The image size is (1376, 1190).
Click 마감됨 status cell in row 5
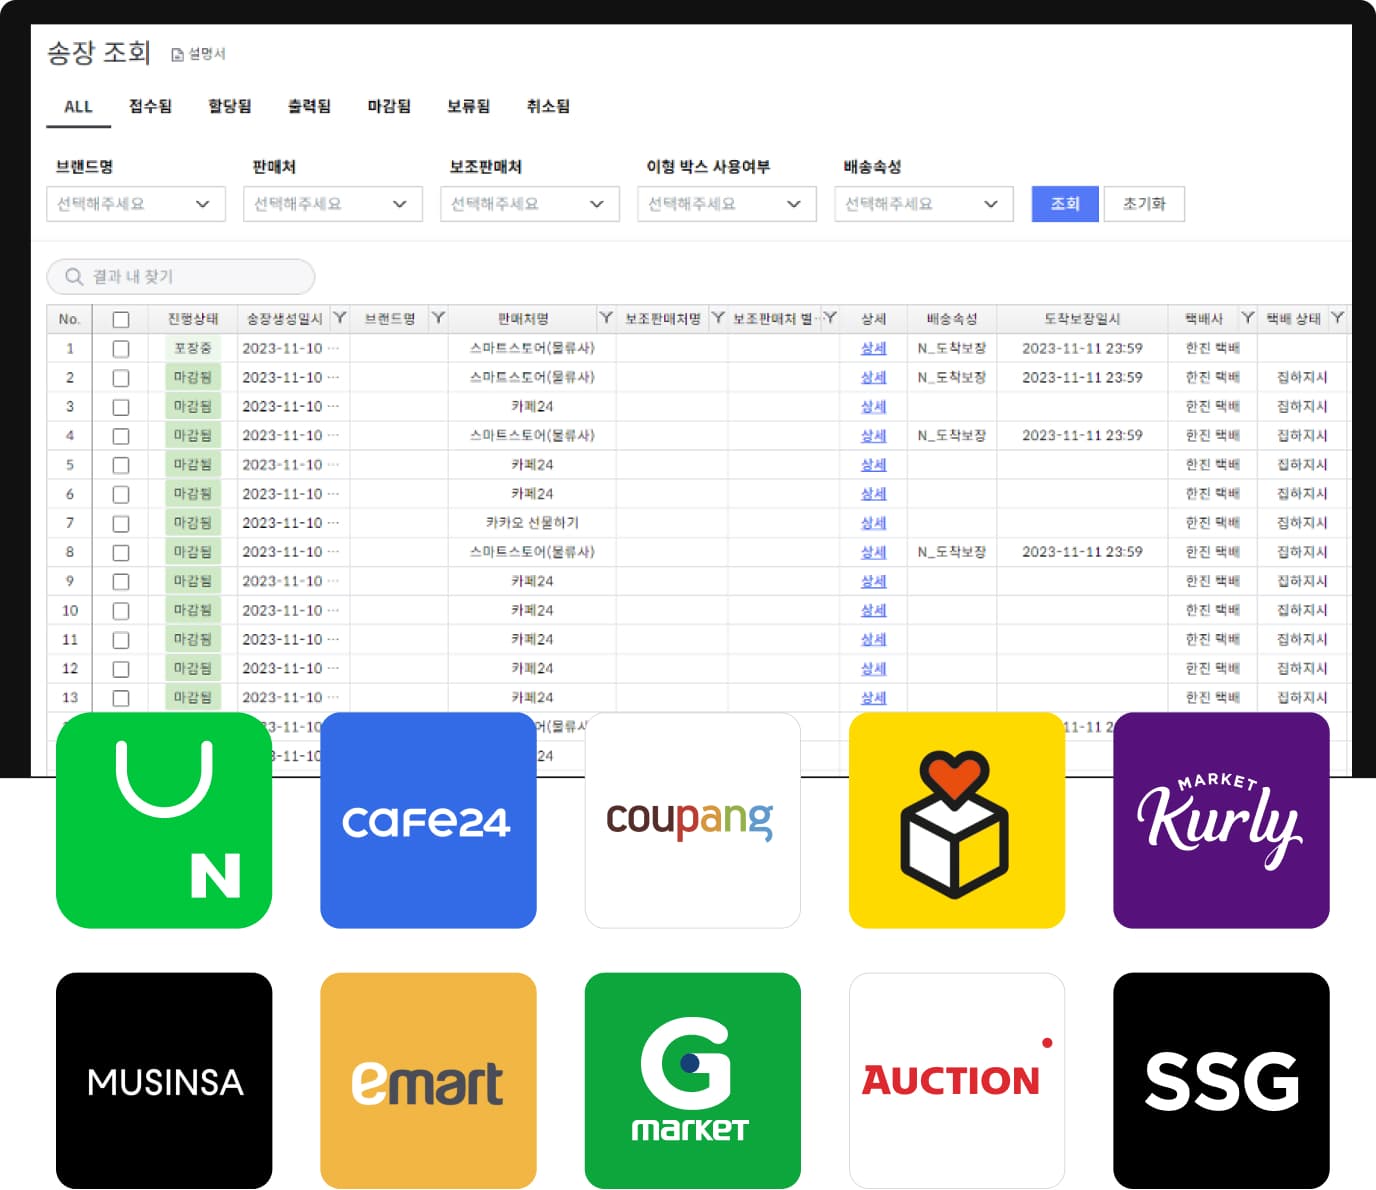192,465
